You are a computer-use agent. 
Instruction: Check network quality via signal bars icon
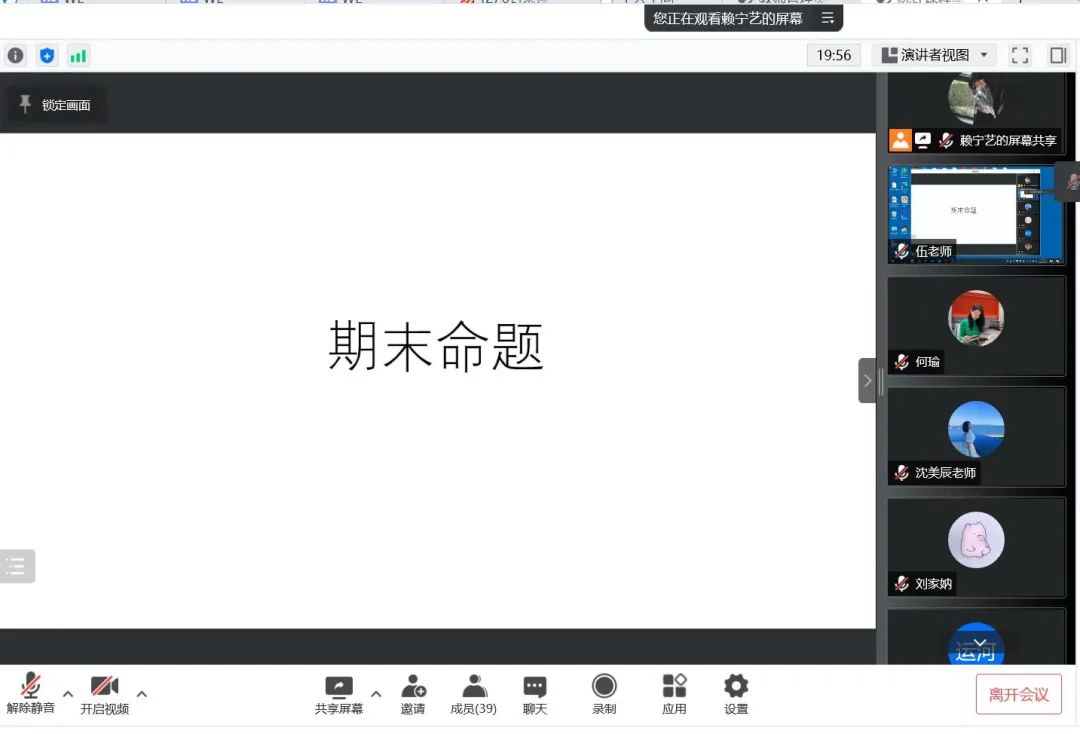pos(78,55)
